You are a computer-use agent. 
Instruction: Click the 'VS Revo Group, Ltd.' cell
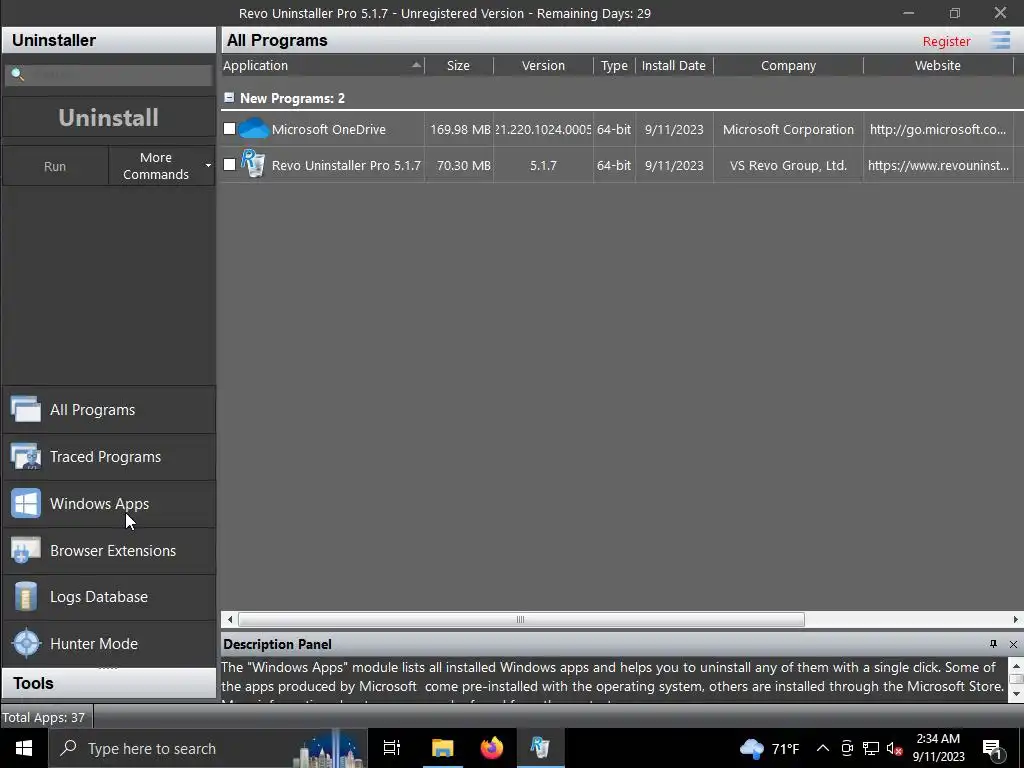[788, 165]
